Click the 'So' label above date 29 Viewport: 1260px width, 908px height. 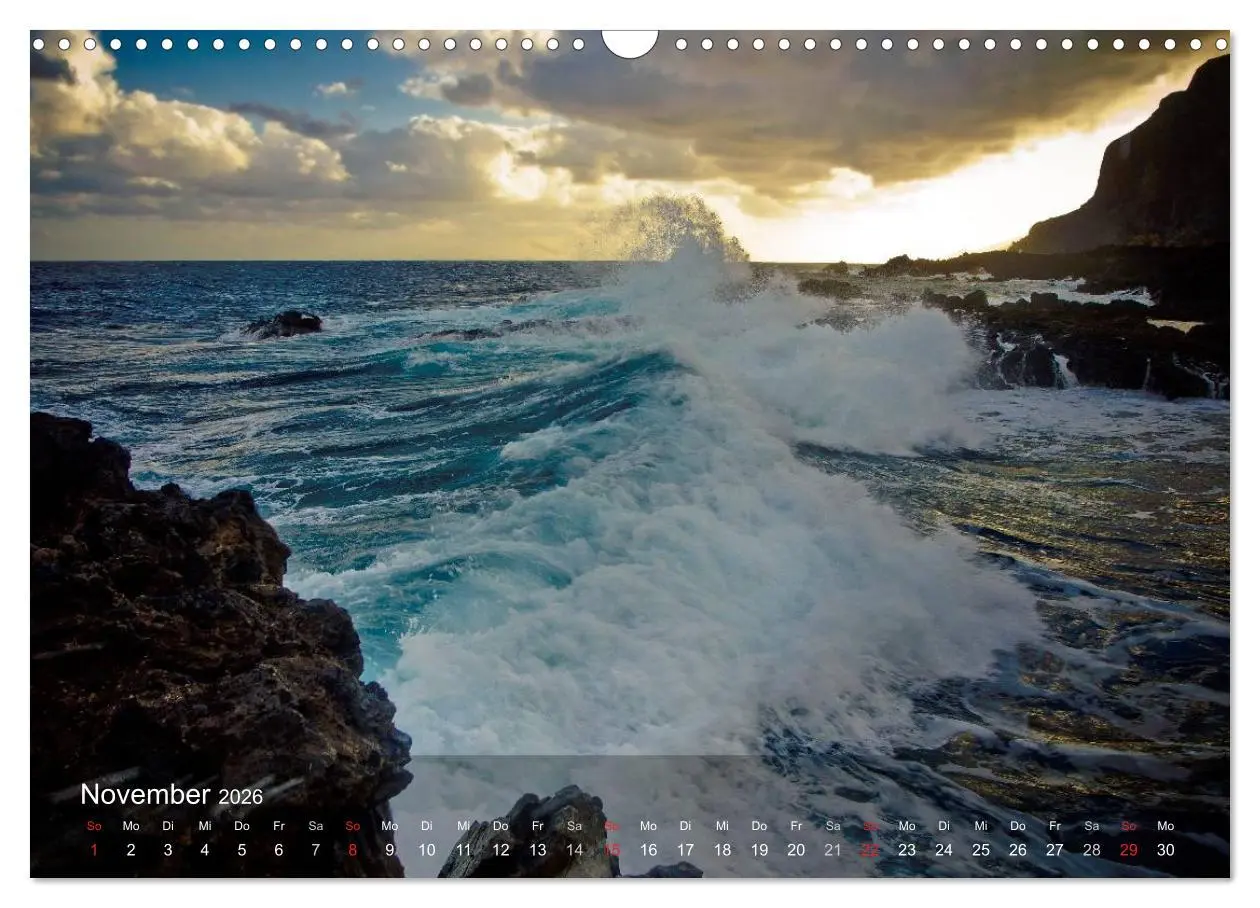pyautogui.click(x=1129, y=826)
